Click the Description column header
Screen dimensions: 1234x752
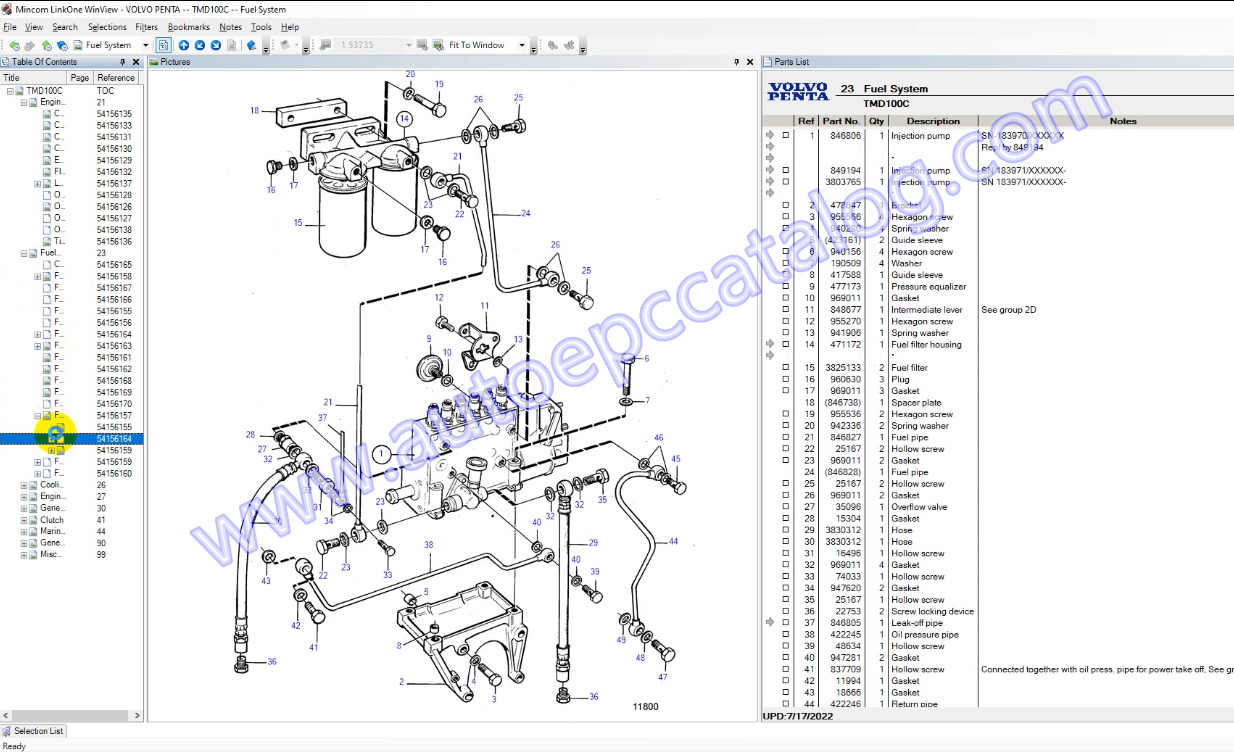(932, 121)
